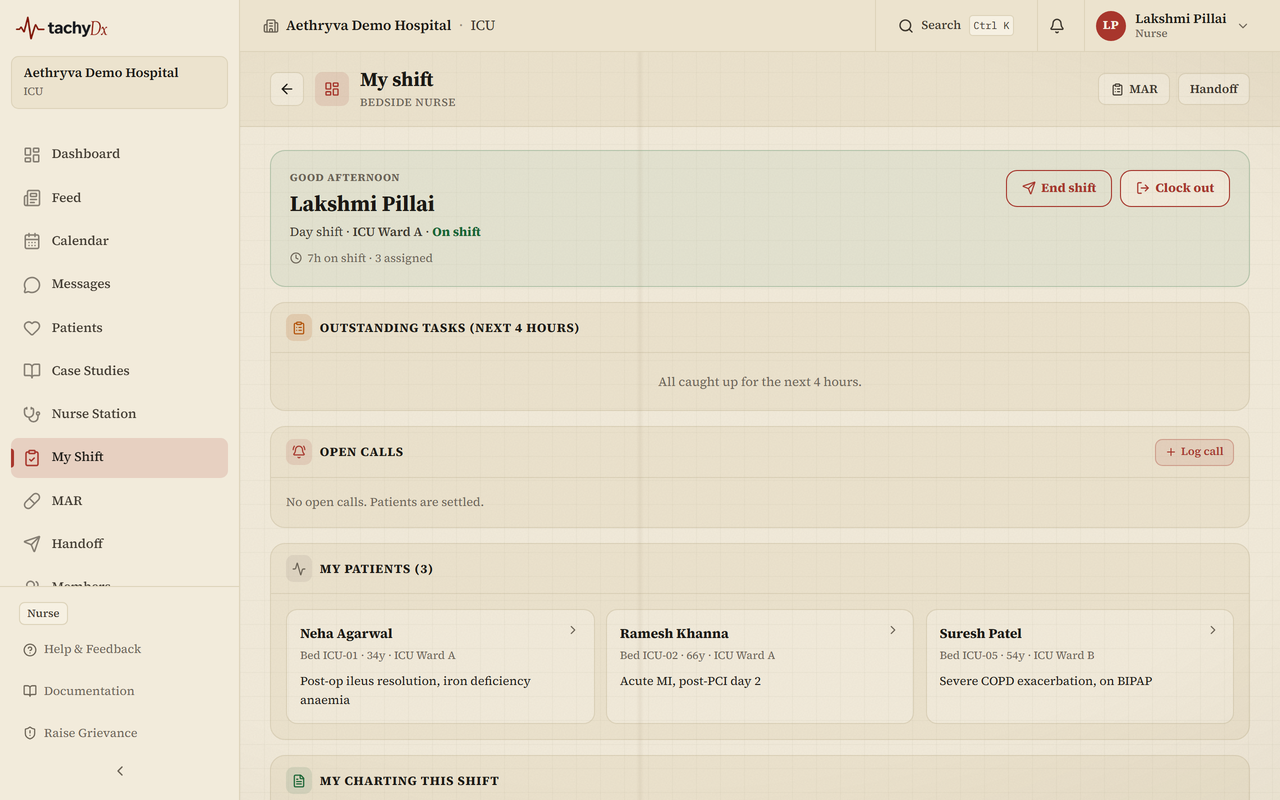Click the My Charting document icon
The image size is (1280, 800).
[299, 781]
